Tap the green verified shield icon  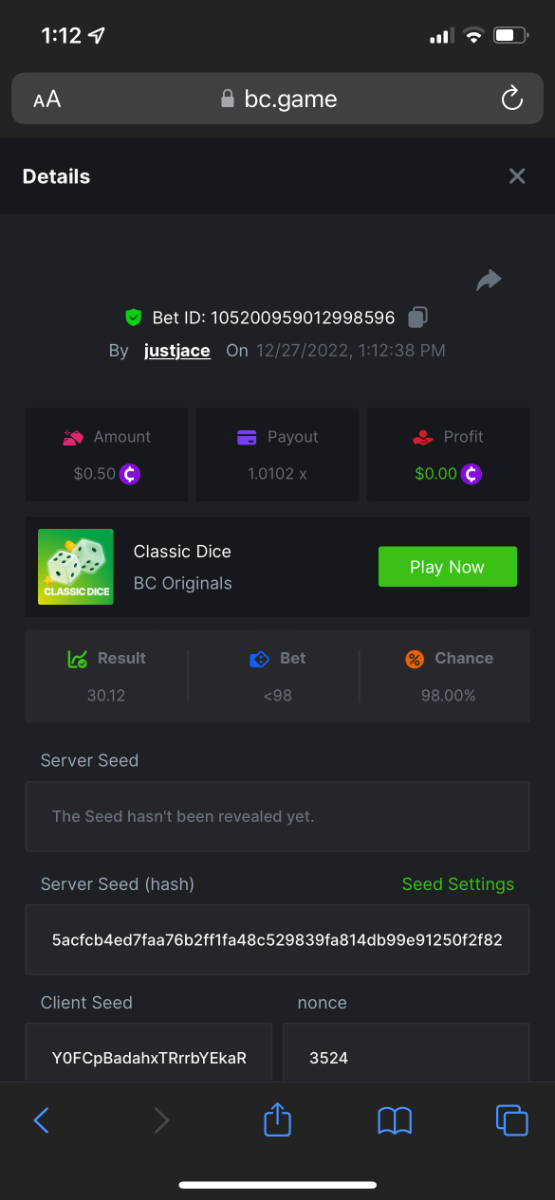[133, 318]
